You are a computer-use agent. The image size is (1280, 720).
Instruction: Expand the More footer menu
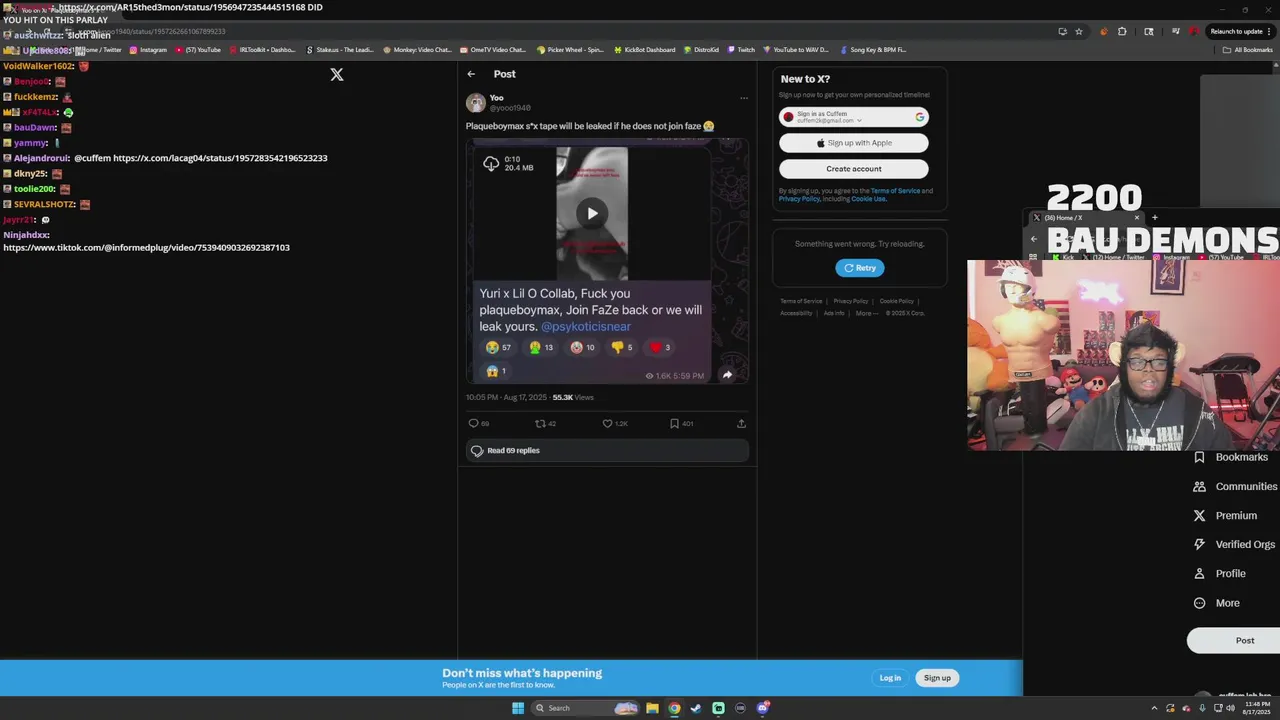tap(867, 313)
